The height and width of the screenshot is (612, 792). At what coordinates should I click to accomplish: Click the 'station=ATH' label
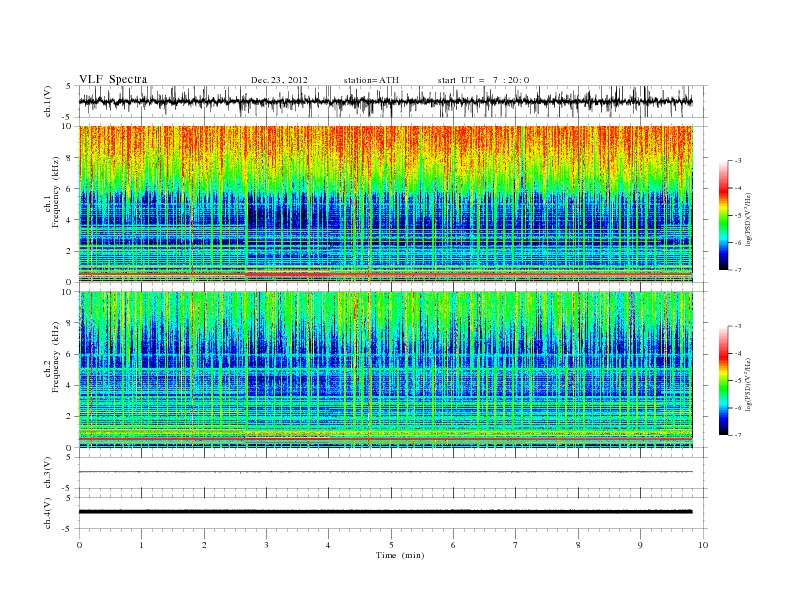[x=371, y=80]
